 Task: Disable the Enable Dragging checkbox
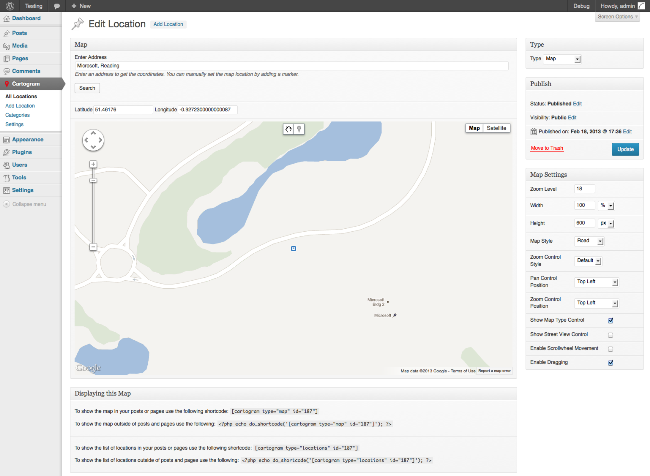[x=610, y=363]
